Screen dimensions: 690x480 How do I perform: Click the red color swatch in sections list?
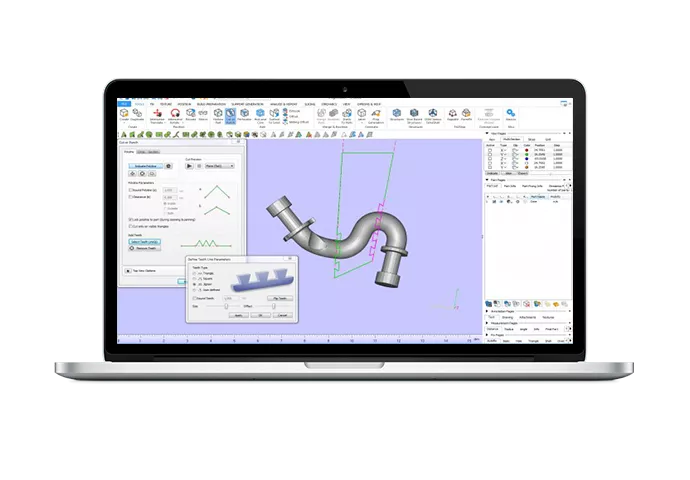pos(527,150)
